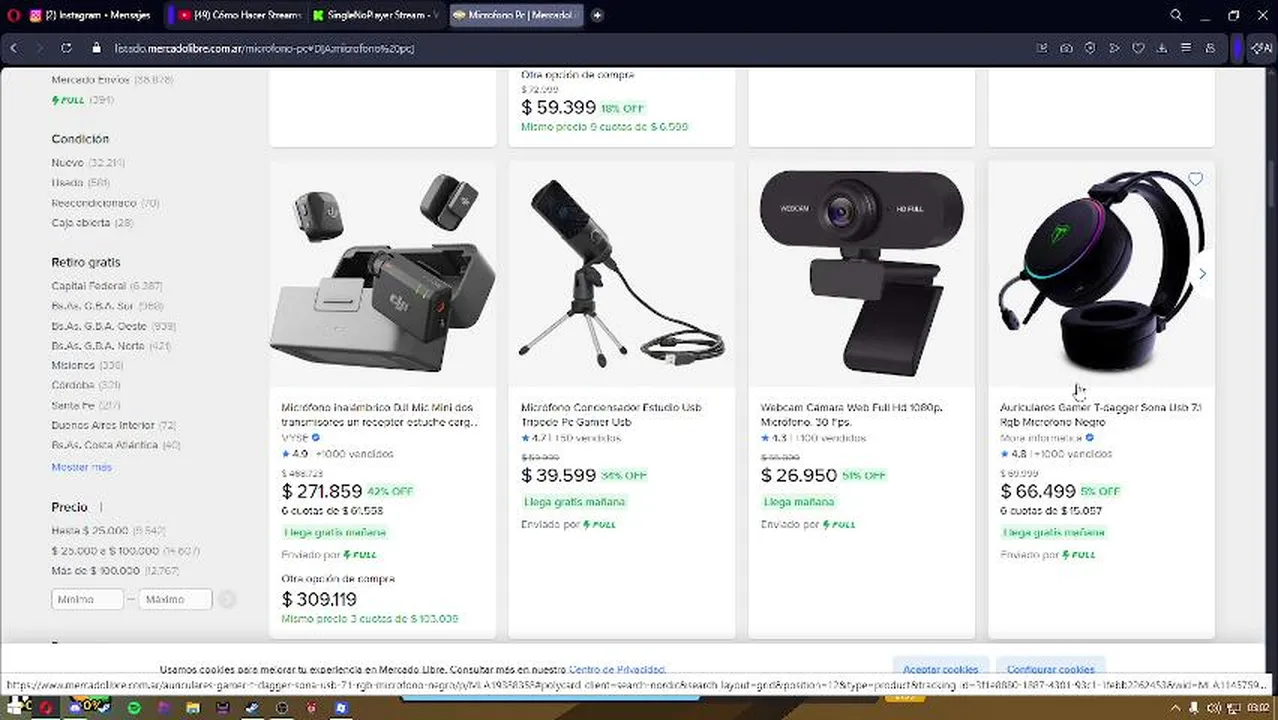
Task: Click the Opera logo menu button
Action: [x=13, y=15]
